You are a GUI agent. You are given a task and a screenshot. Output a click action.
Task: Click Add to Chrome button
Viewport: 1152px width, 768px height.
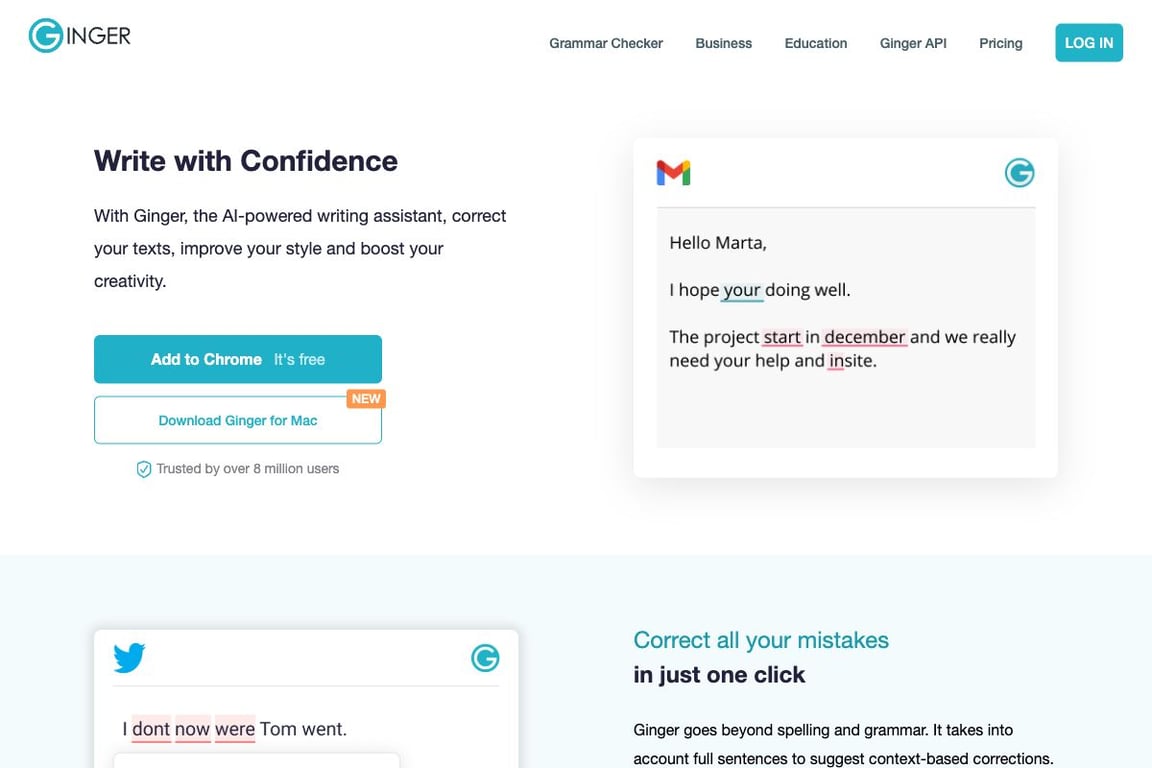tap(238, 359)
